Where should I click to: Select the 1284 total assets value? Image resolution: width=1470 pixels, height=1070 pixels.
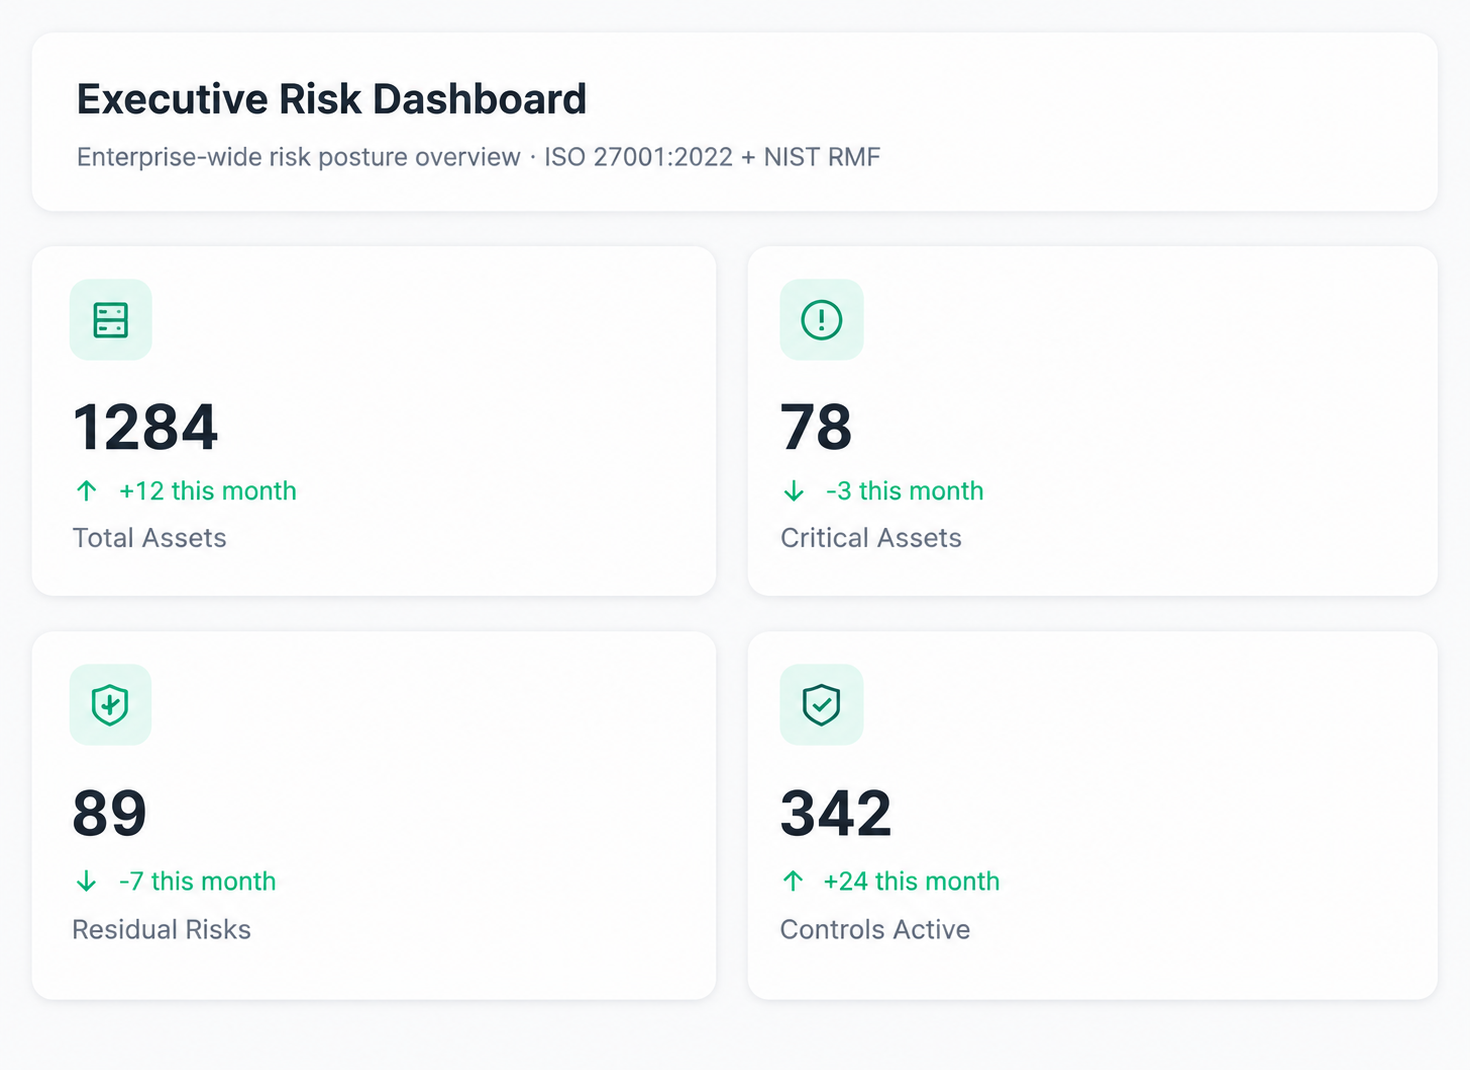tap(145, 427)
